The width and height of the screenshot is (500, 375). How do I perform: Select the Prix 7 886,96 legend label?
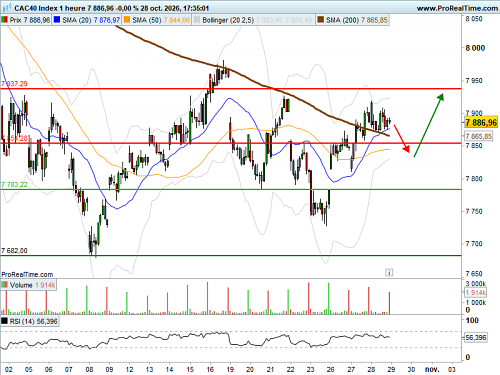30,20
